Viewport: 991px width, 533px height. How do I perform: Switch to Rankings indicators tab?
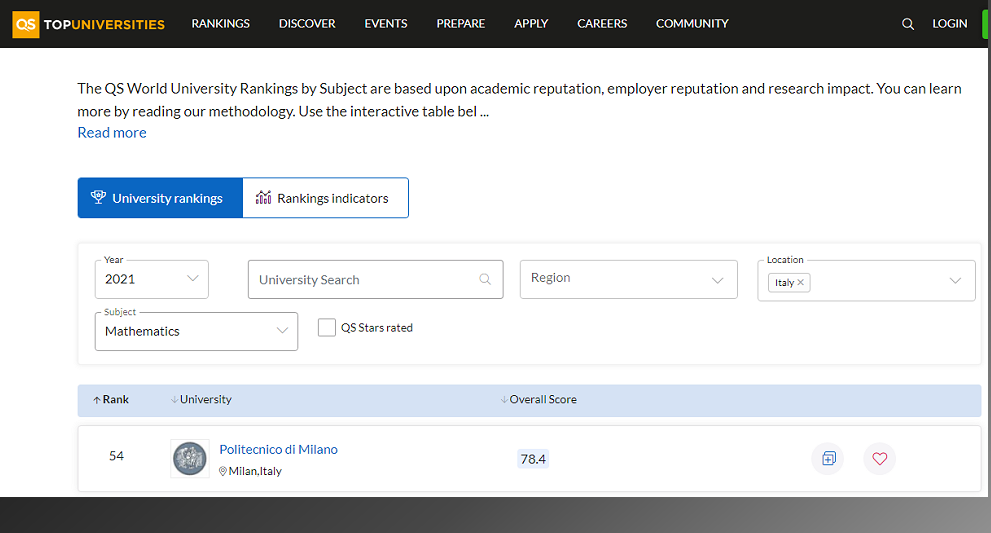point(325,198)
